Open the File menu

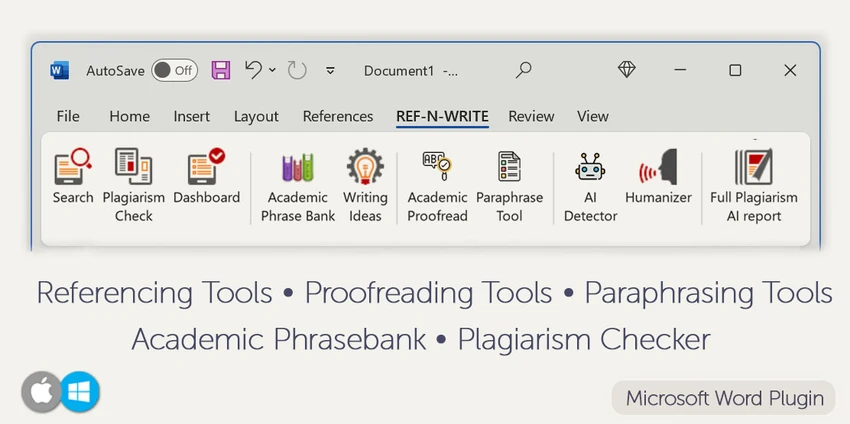tap(68, 117)
